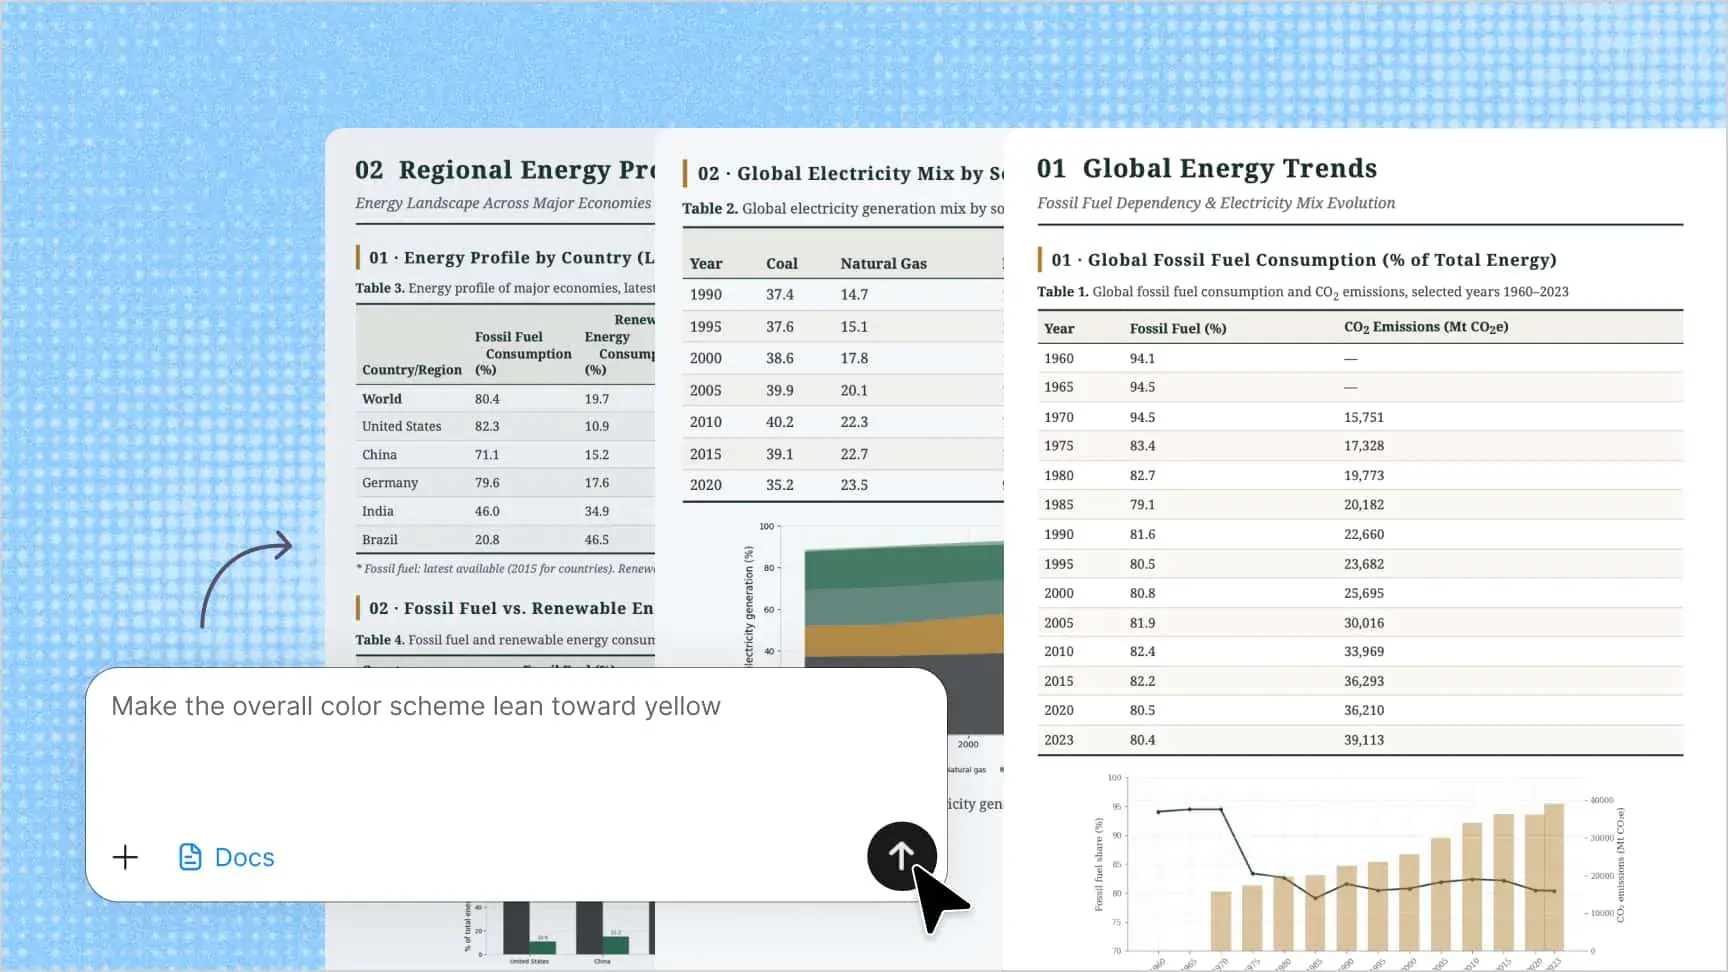Send the prompt with the up-arrow button
The image size is (1728, 972).
901,856
